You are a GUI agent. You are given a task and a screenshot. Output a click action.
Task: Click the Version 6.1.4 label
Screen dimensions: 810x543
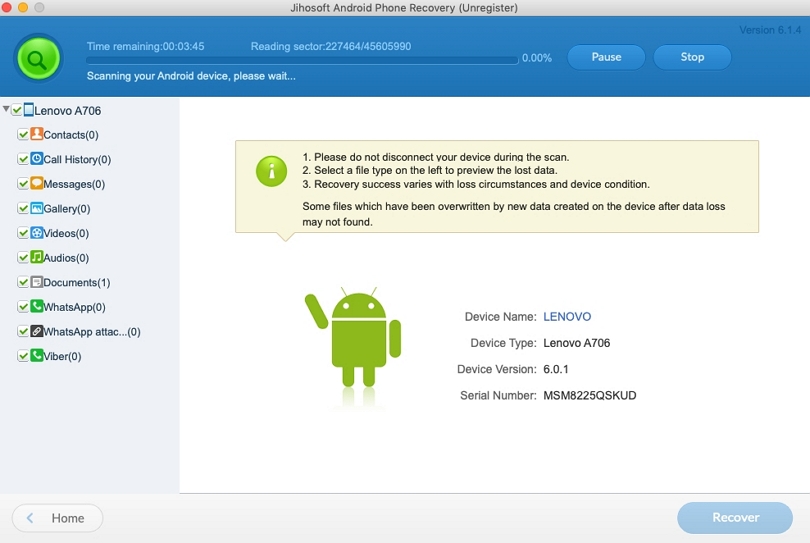[770, 30]
